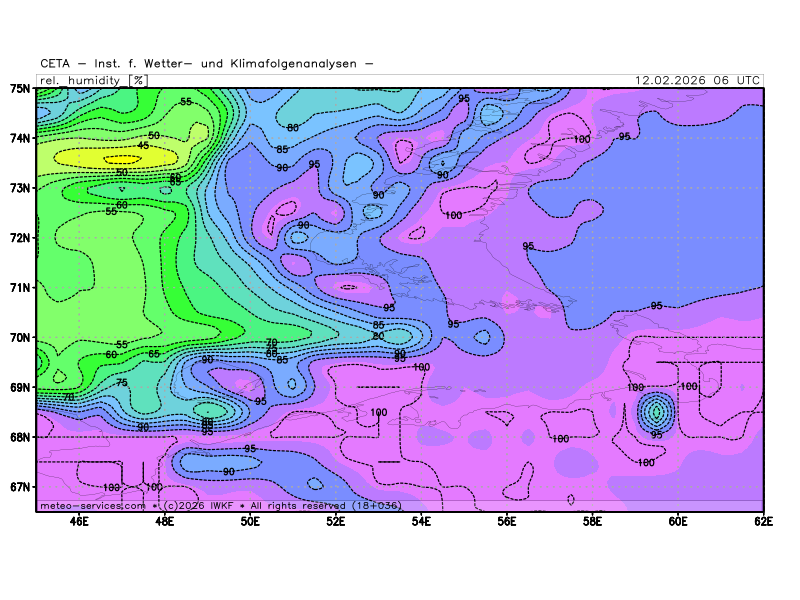Viewport: 800px width, 600px height.
Task: Click the CETA institute title text
Action: [x=207, y=64]
